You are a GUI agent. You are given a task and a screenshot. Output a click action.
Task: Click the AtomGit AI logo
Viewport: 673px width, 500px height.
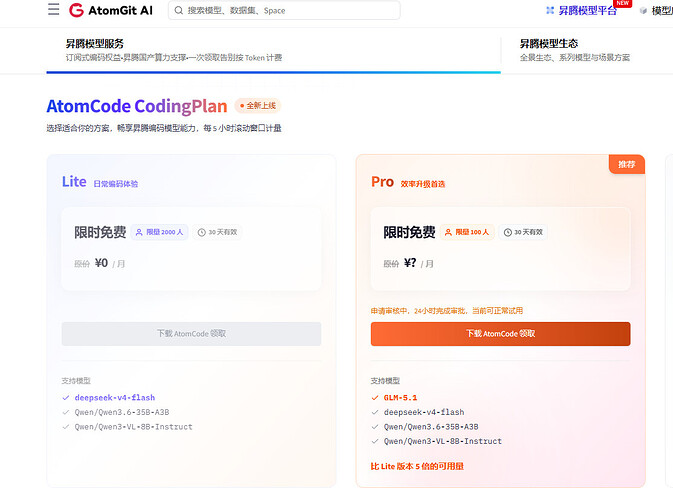(111, 10)
